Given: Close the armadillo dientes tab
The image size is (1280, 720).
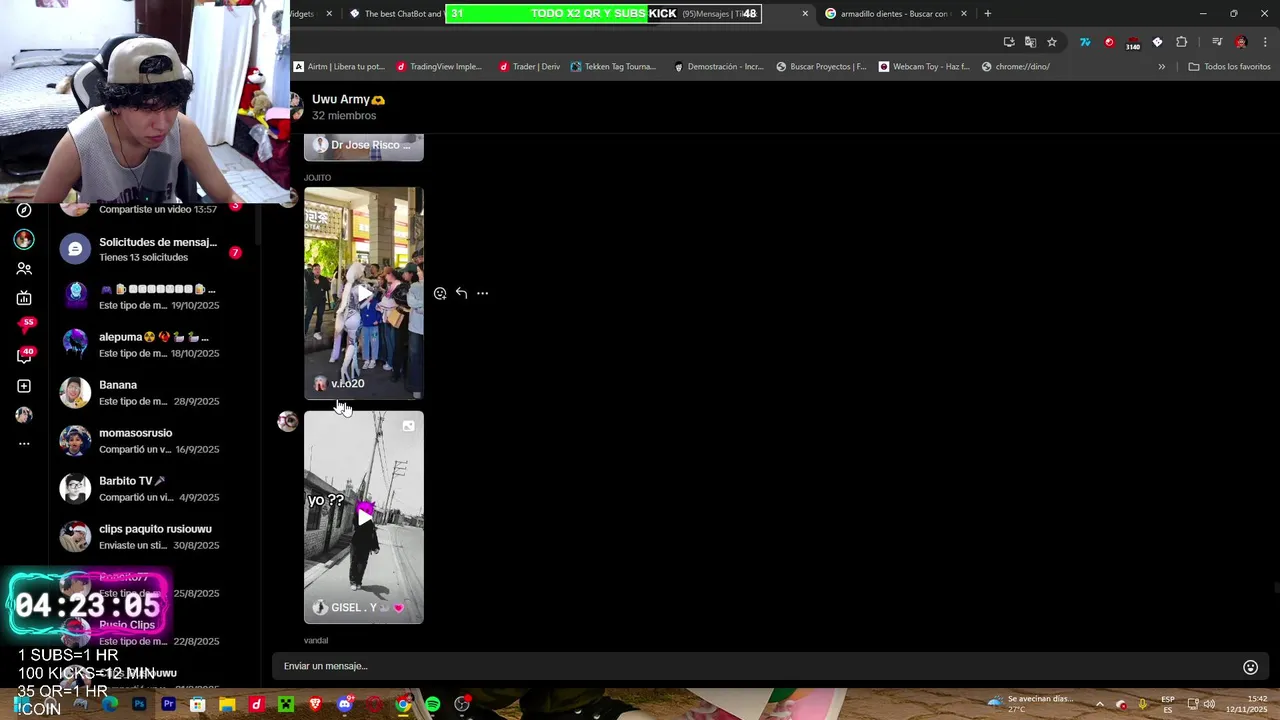Looking at the screenshot, I should [x=964, y=14].
